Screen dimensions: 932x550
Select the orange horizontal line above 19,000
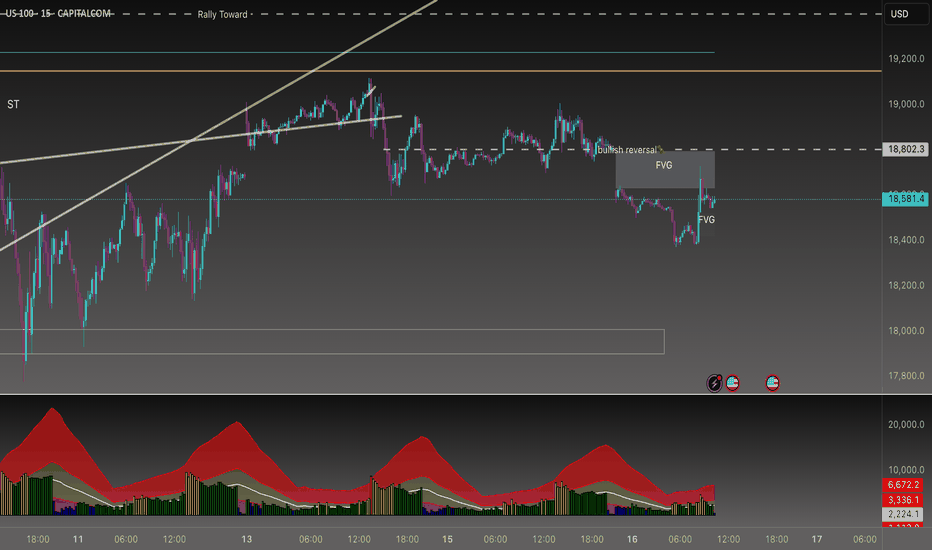tap(440, 71)
